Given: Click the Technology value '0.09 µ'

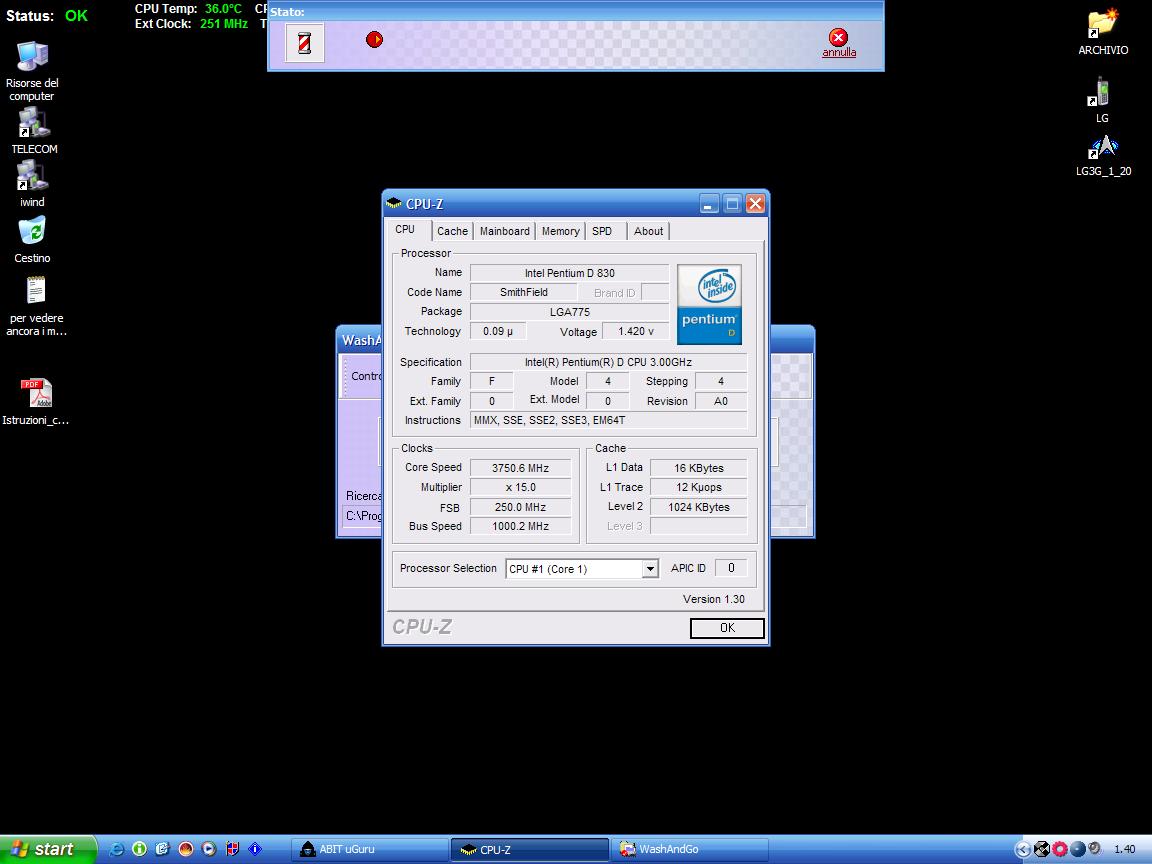Looking at the screenshot, I should pyautogui.click(x=498, y=331).
